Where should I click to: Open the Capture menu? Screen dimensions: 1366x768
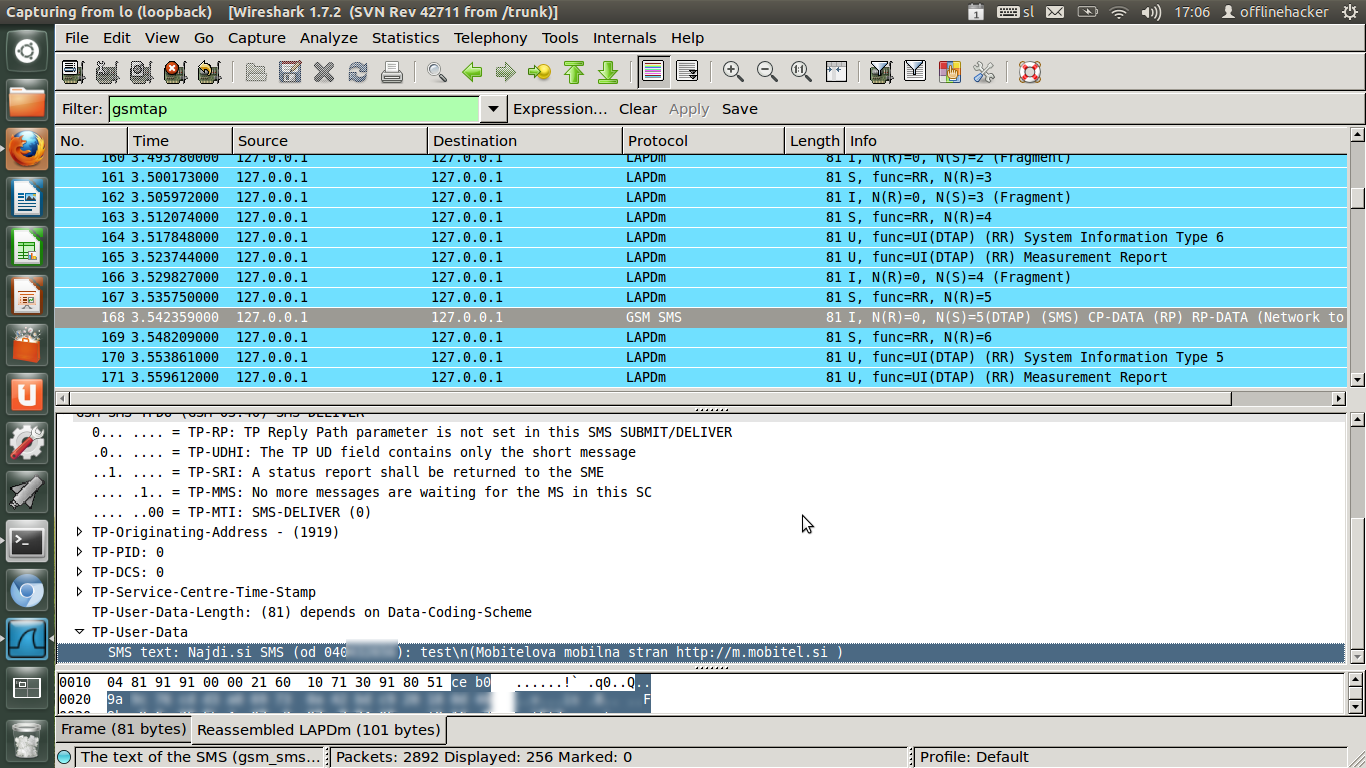[257, 38]
